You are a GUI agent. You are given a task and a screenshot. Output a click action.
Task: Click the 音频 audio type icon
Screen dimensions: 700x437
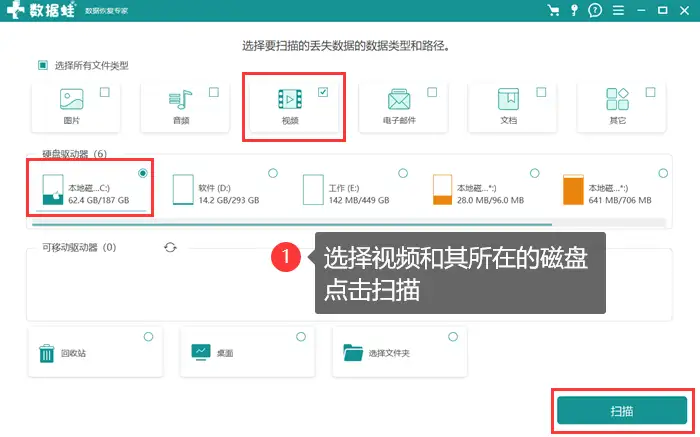180,99
